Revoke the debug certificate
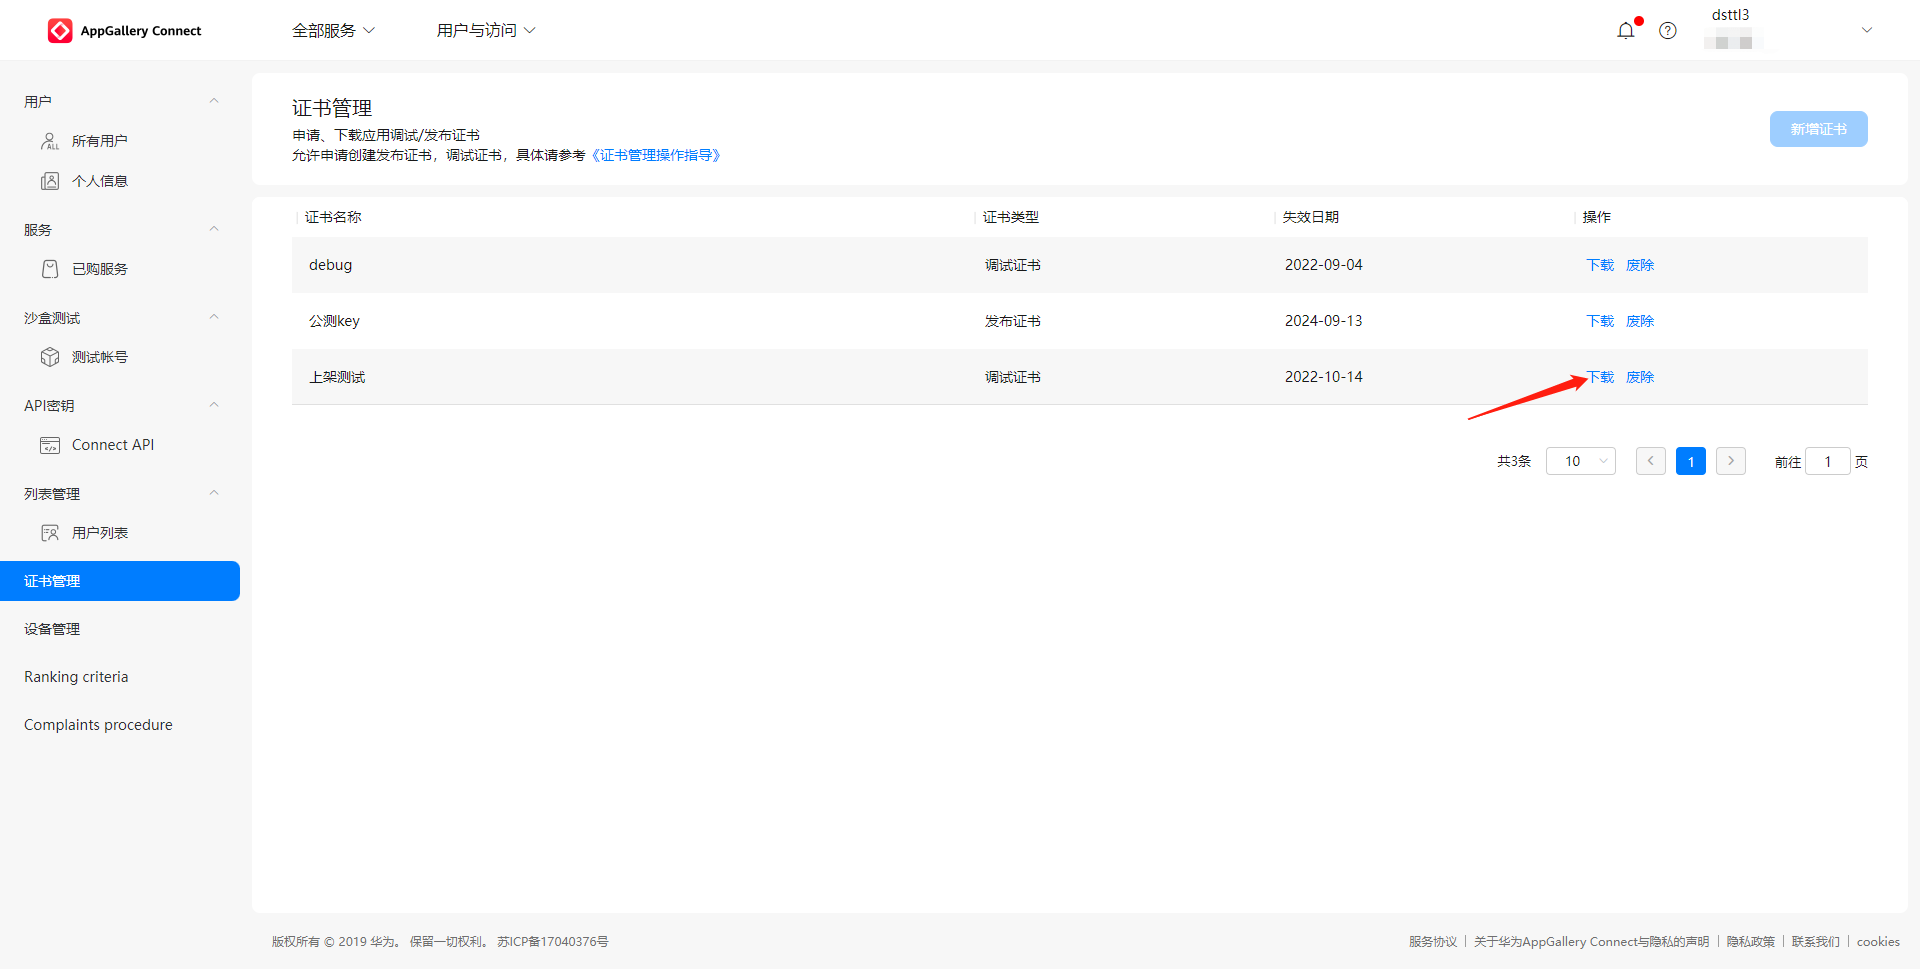 (x=1640, y=265)
